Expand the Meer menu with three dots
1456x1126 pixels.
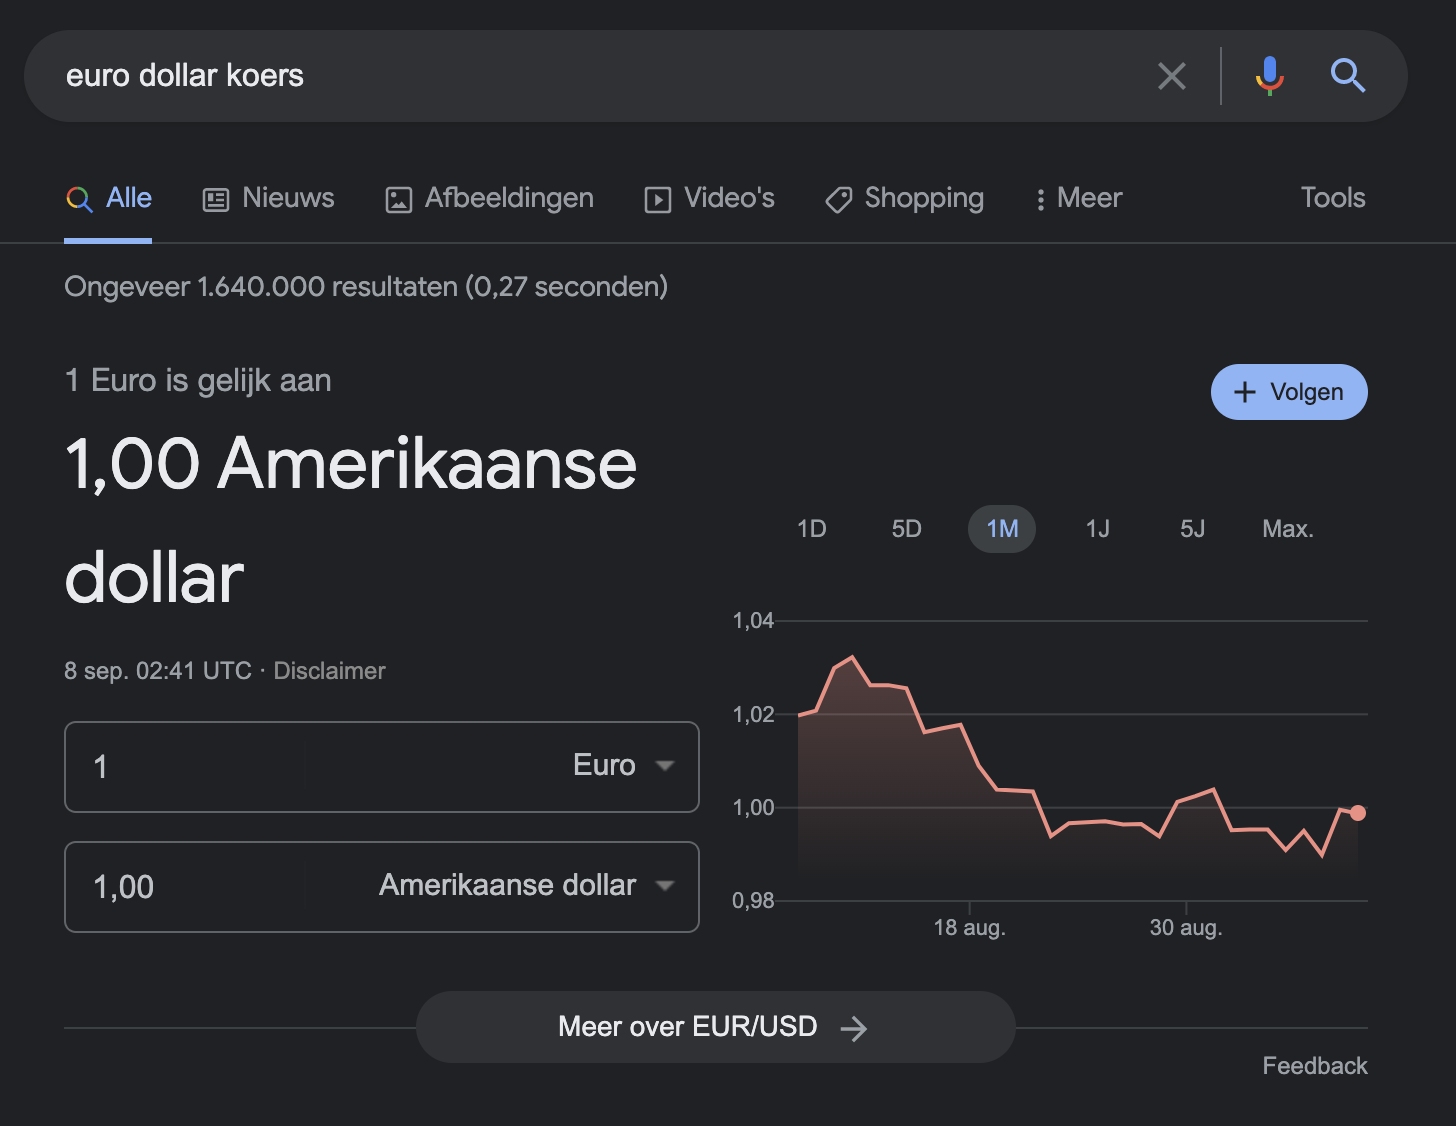[x=1078, y=198]
